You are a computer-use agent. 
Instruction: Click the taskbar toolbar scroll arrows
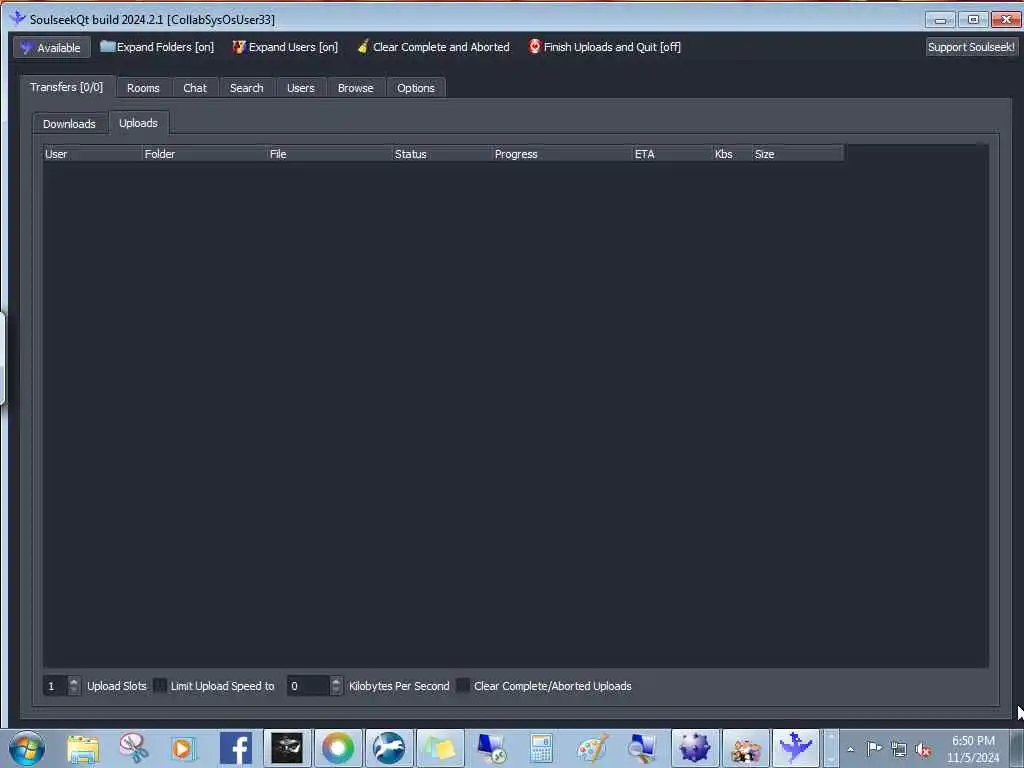[831, 748]
